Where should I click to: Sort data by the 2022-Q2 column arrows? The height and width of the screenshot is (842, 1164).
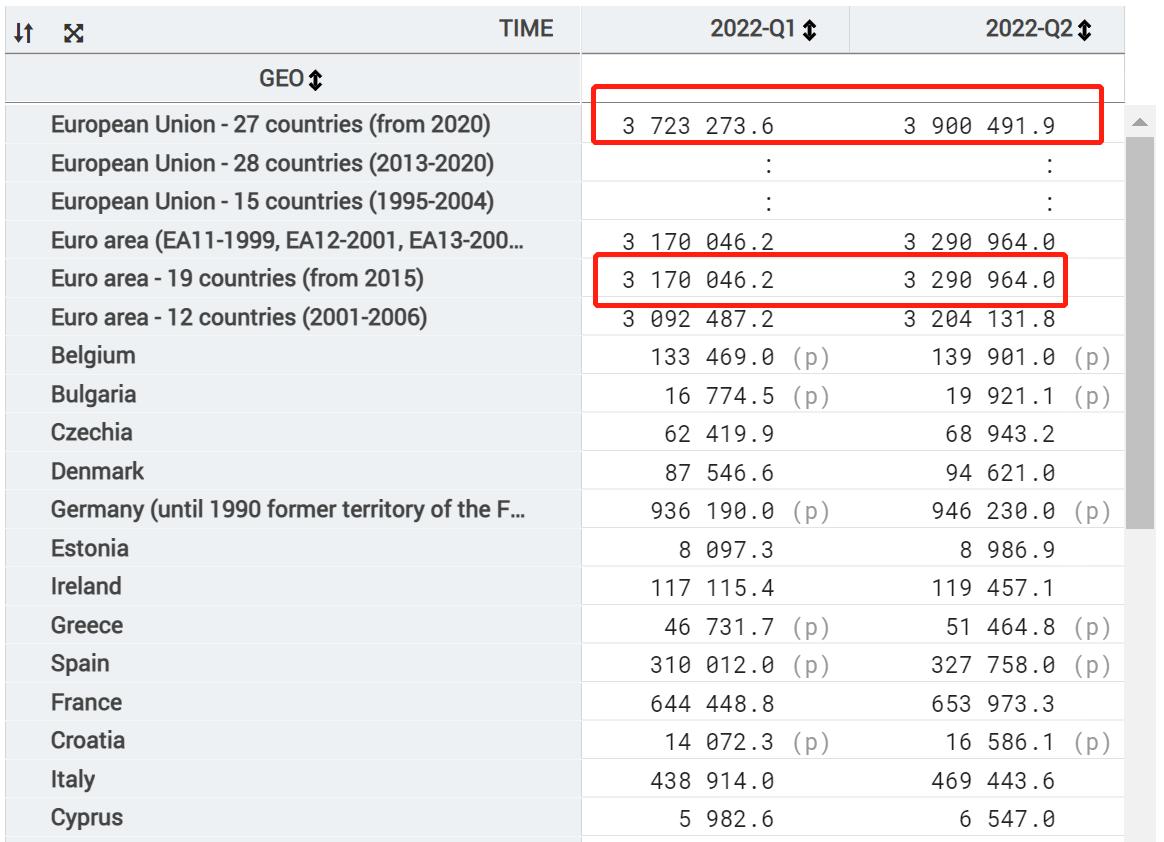coord(1083,29)
